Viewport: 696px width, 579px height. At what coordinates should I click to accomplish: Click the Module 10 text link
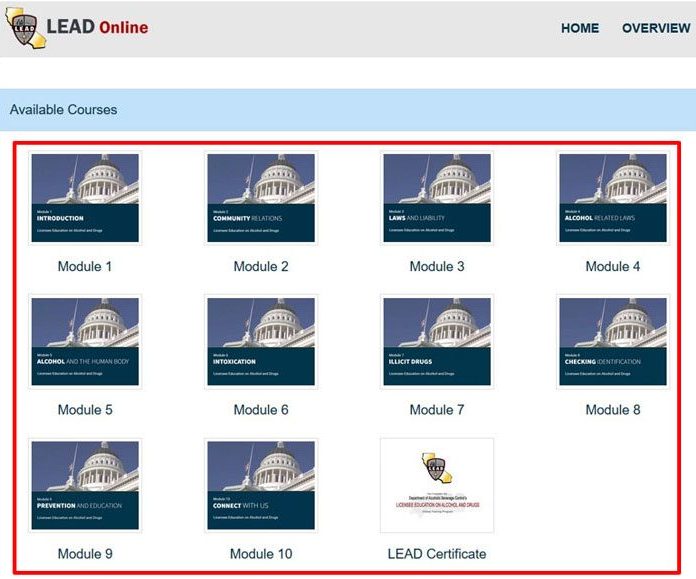(261, 554)
